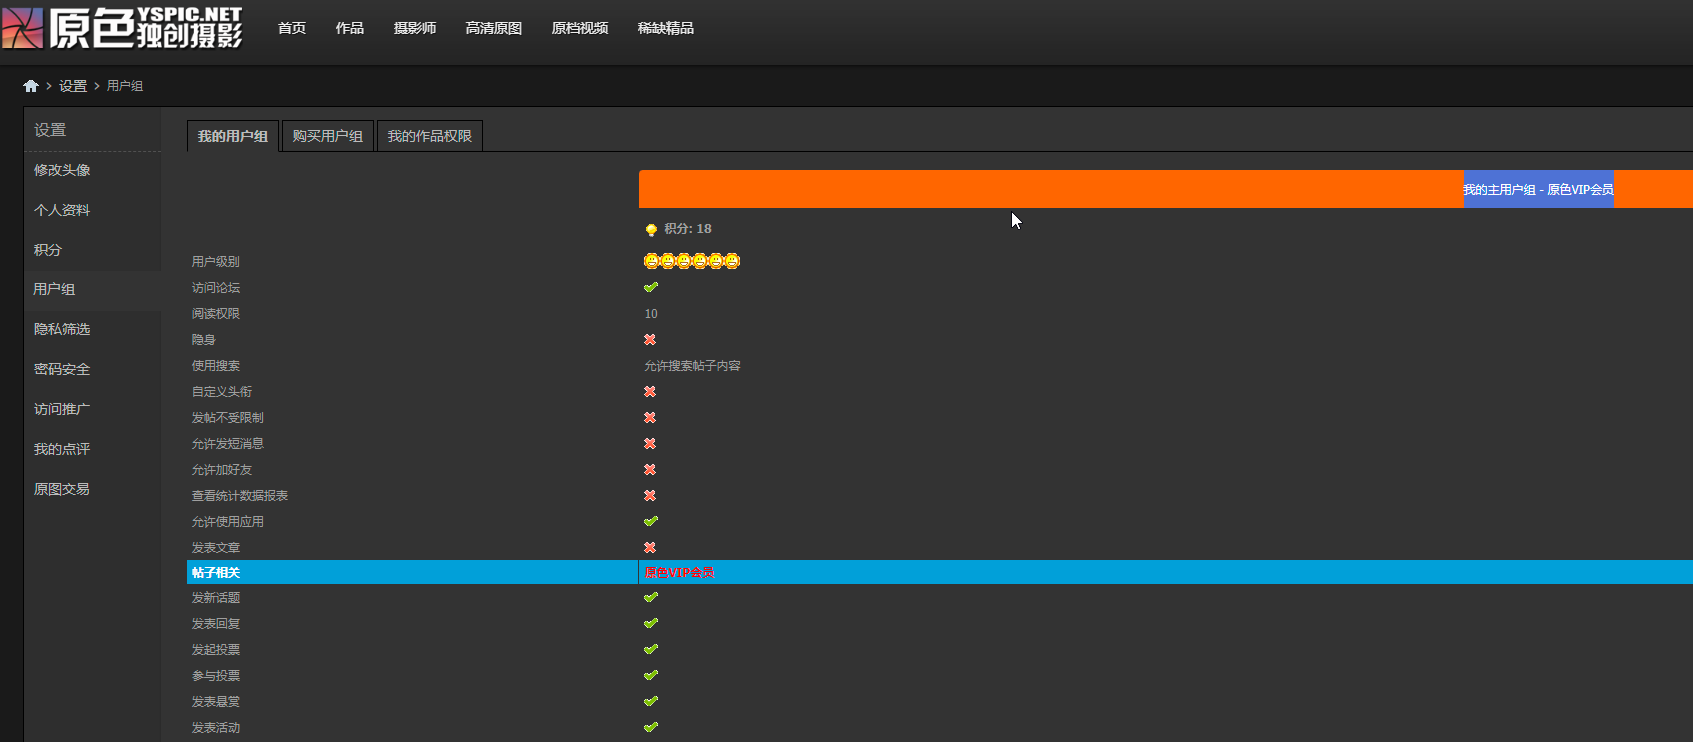This screenshot has height=742, width=1693.
Task: Open 我的点评 in the sidebar
Action: click(62, 449)
